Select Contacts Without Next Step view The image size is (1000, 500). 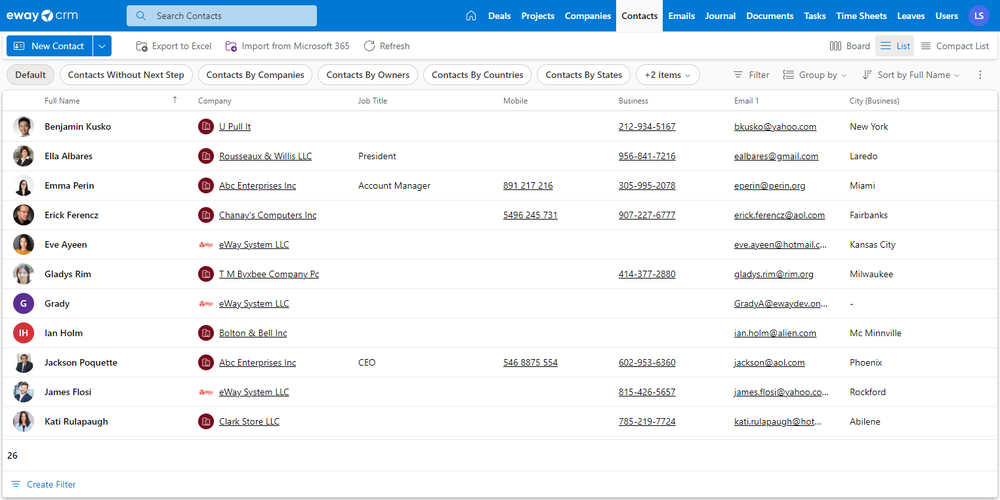[x=126, y=75]
